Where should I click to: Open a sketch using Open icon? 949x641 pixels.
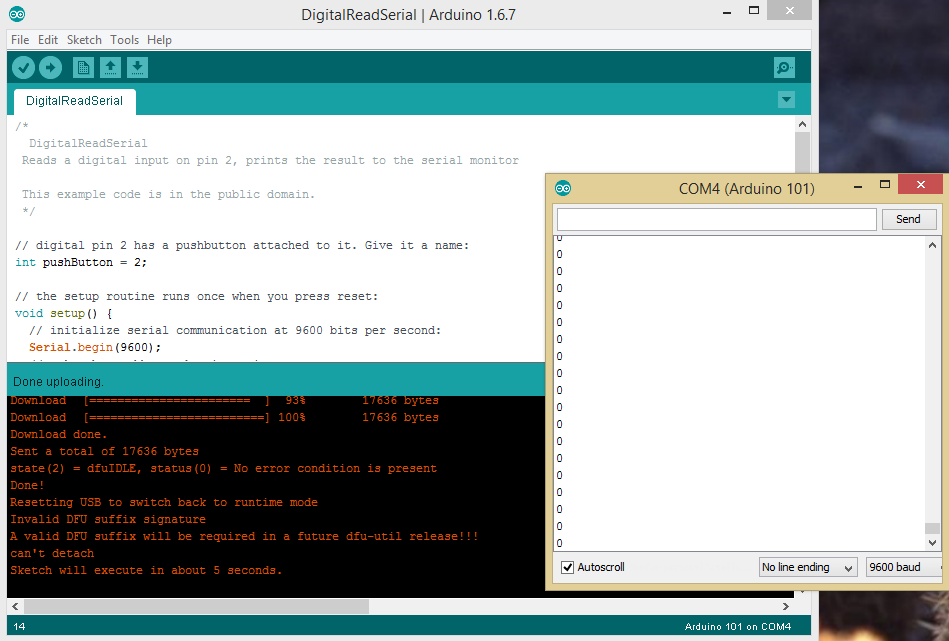111,67
